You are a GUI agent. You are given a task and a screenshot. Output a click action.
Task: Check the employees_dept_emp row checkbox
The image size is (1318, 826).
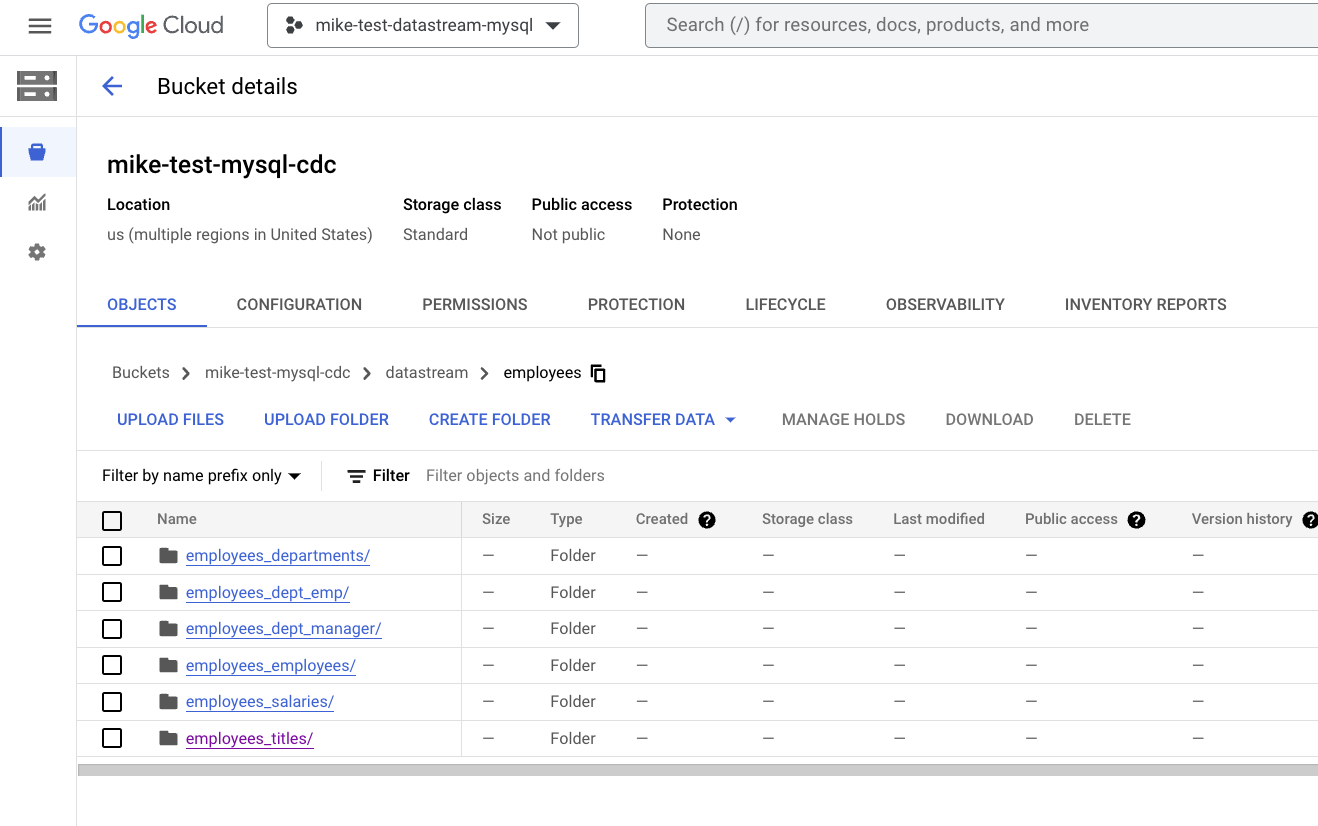pos(112,592)
